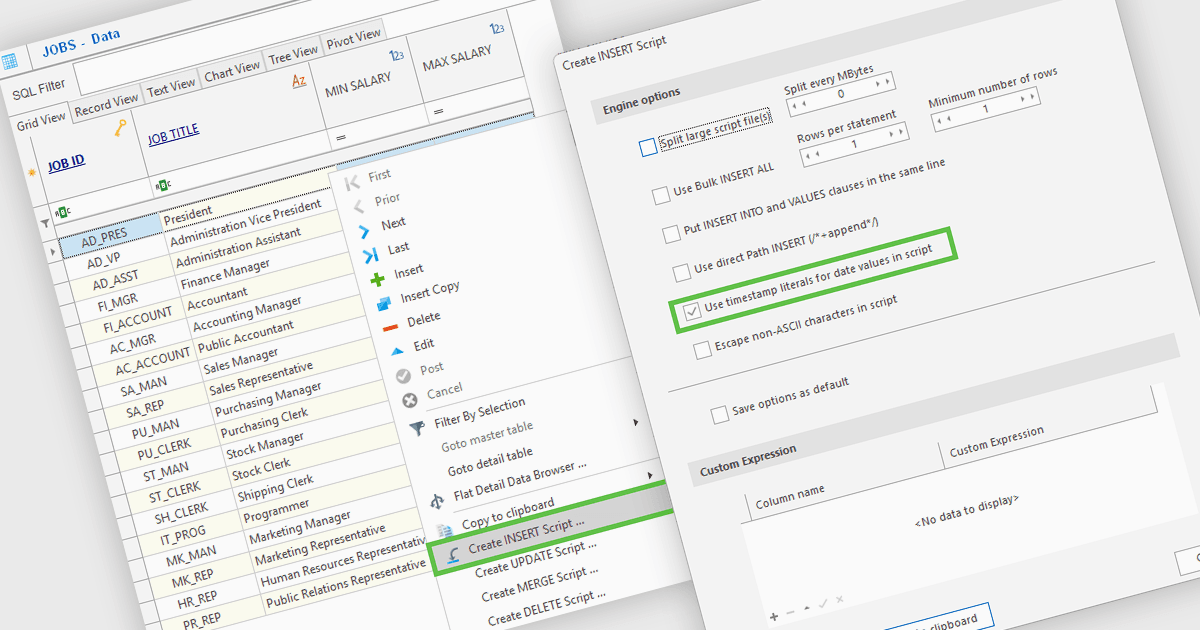Viewport: 1200px width, 630px height.
Task: Click the Prior record chevron icon
Action: [x=358, y=206]
